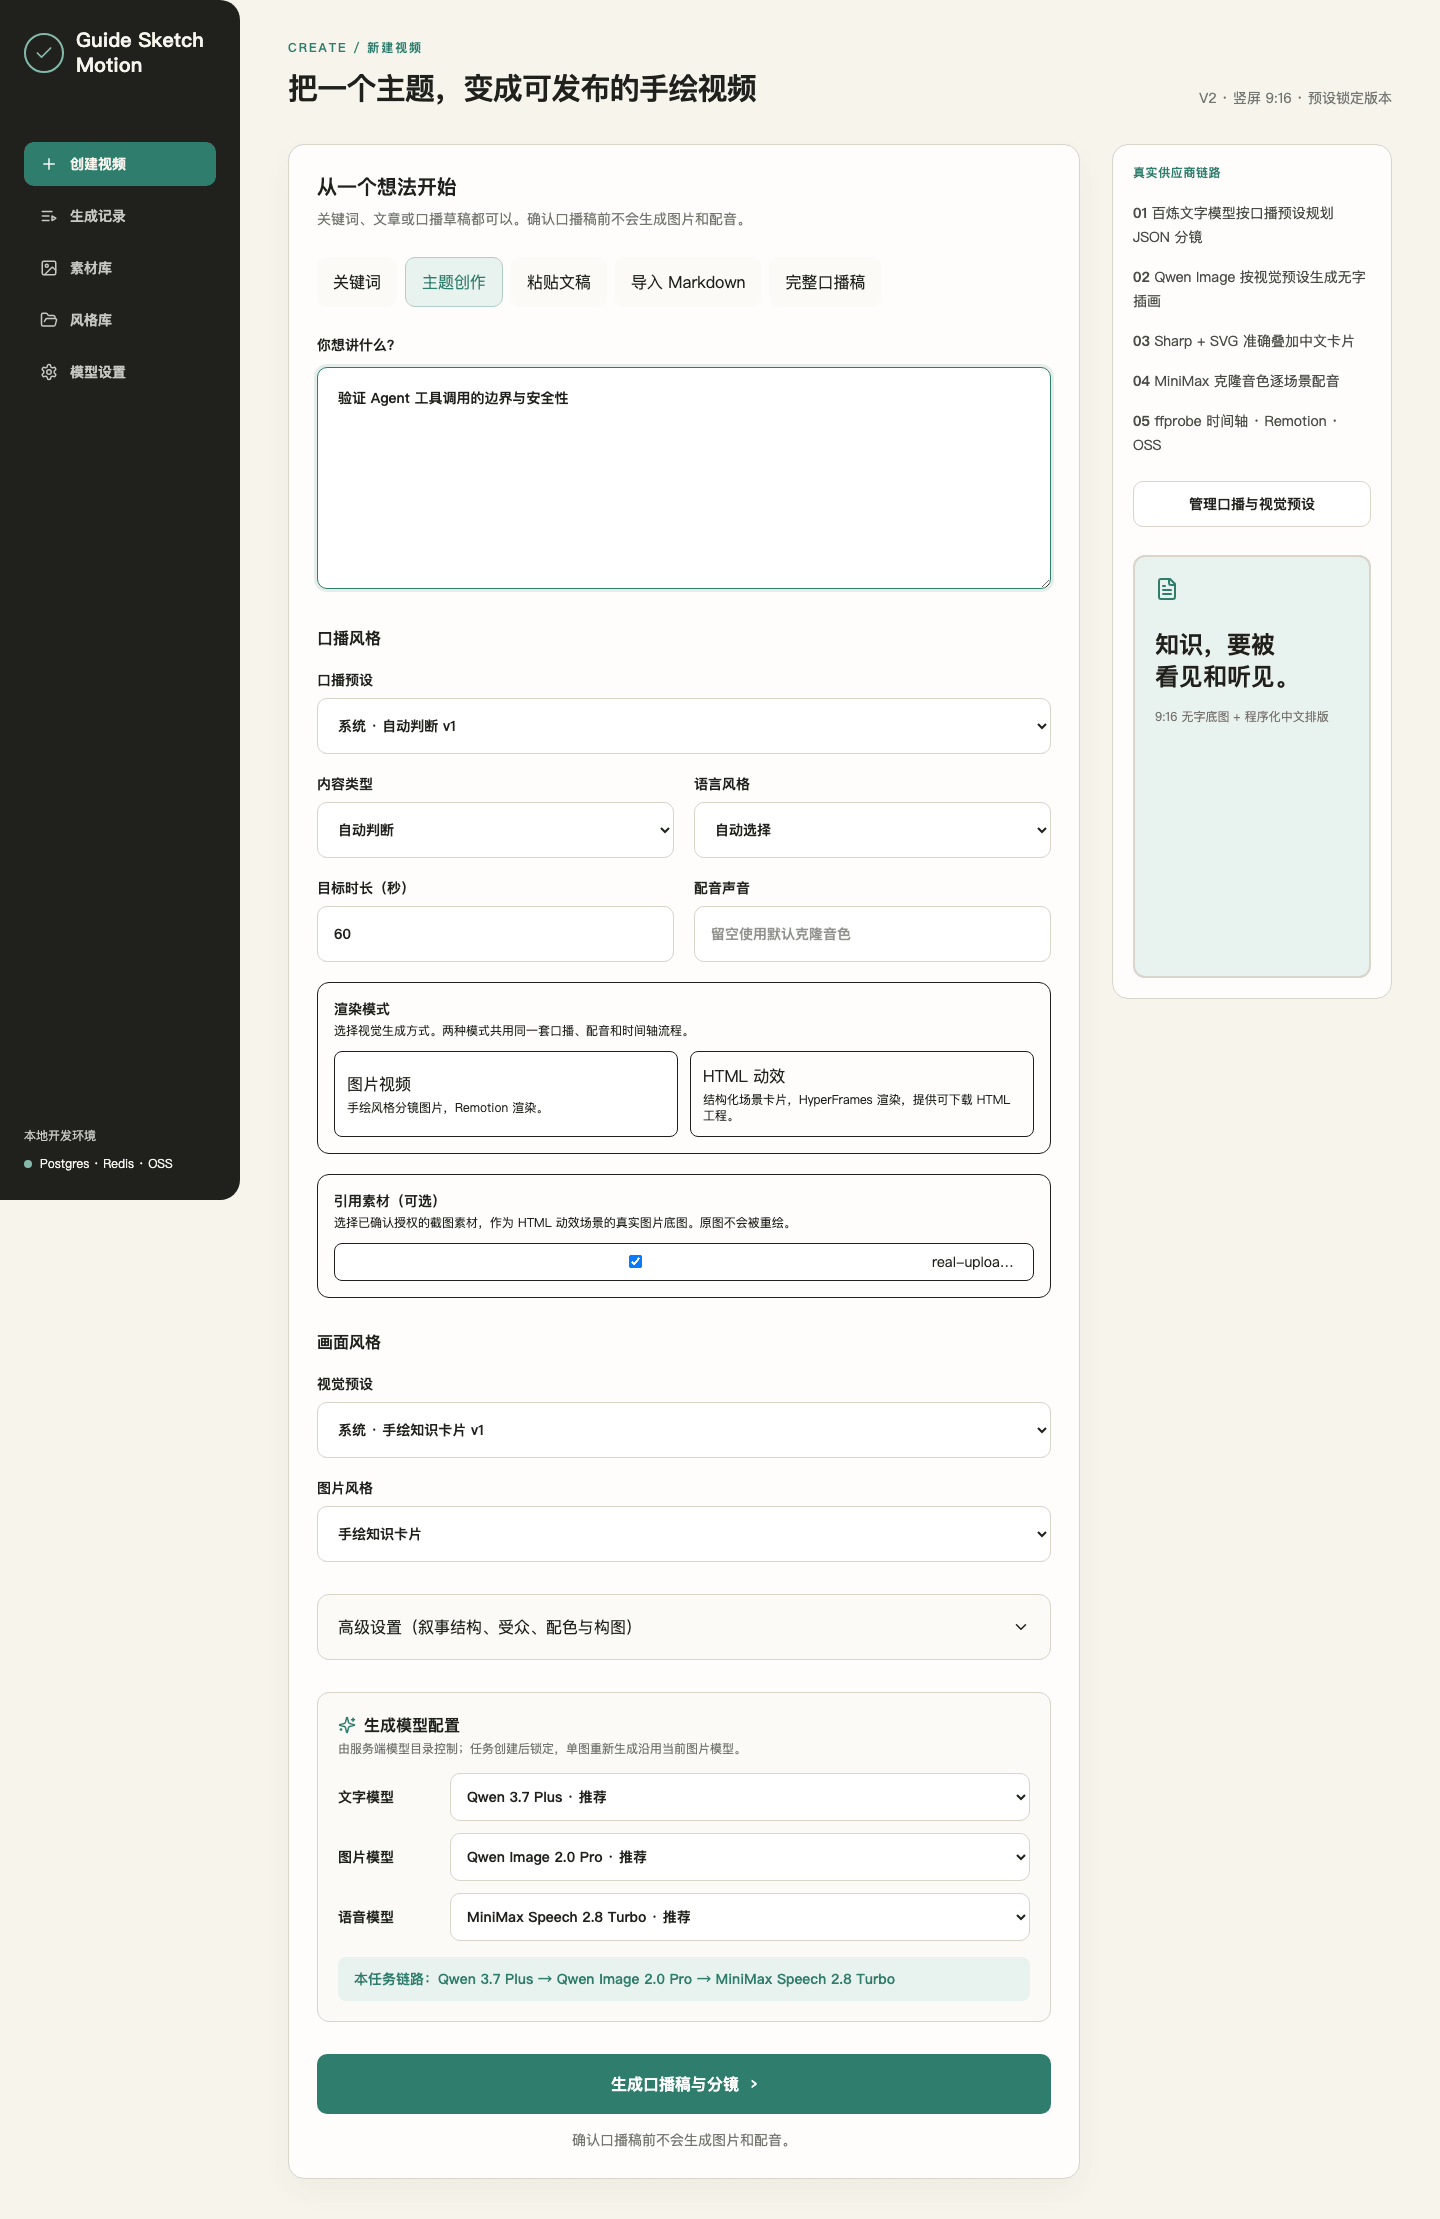Switch to the 关键词 tab
The height and width of the screenshot is (2219, 1440).
tap(357, 282)
